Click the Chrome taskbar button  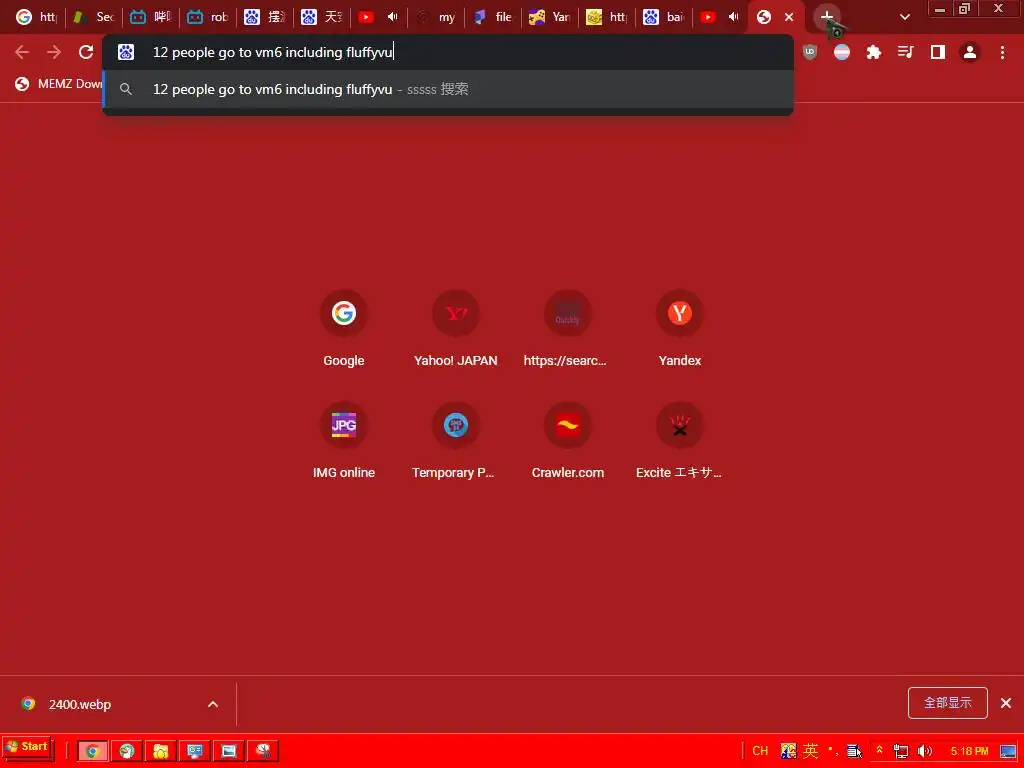coord(93,751)
